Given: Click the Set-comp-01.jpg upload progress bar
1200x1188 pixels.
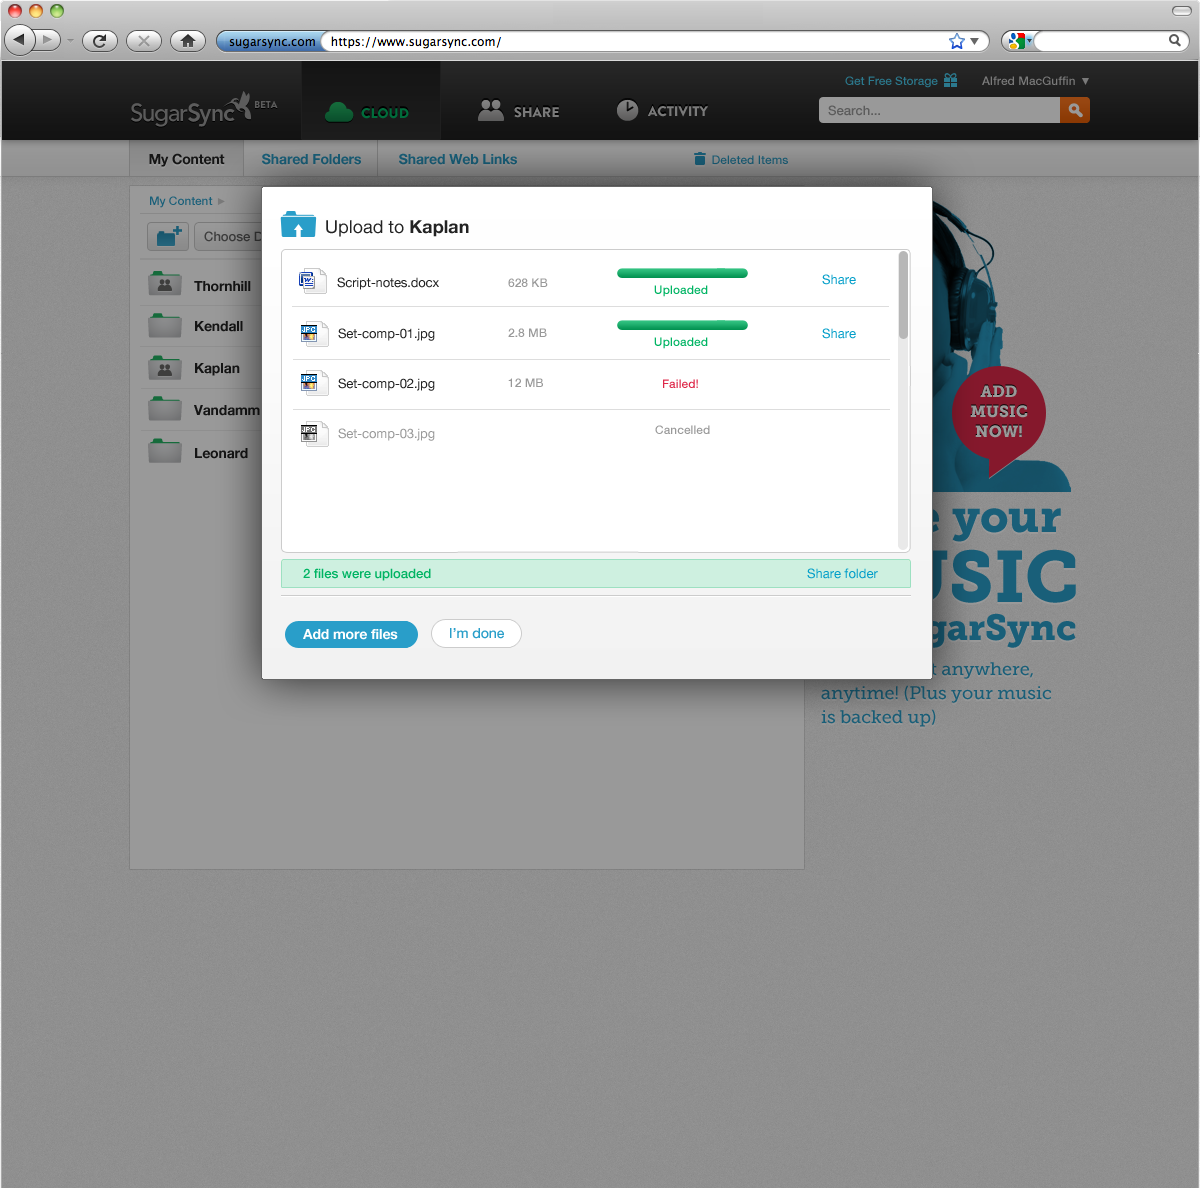Looking at the screenshot, I should pyautogui.click(x=682, y=325).
